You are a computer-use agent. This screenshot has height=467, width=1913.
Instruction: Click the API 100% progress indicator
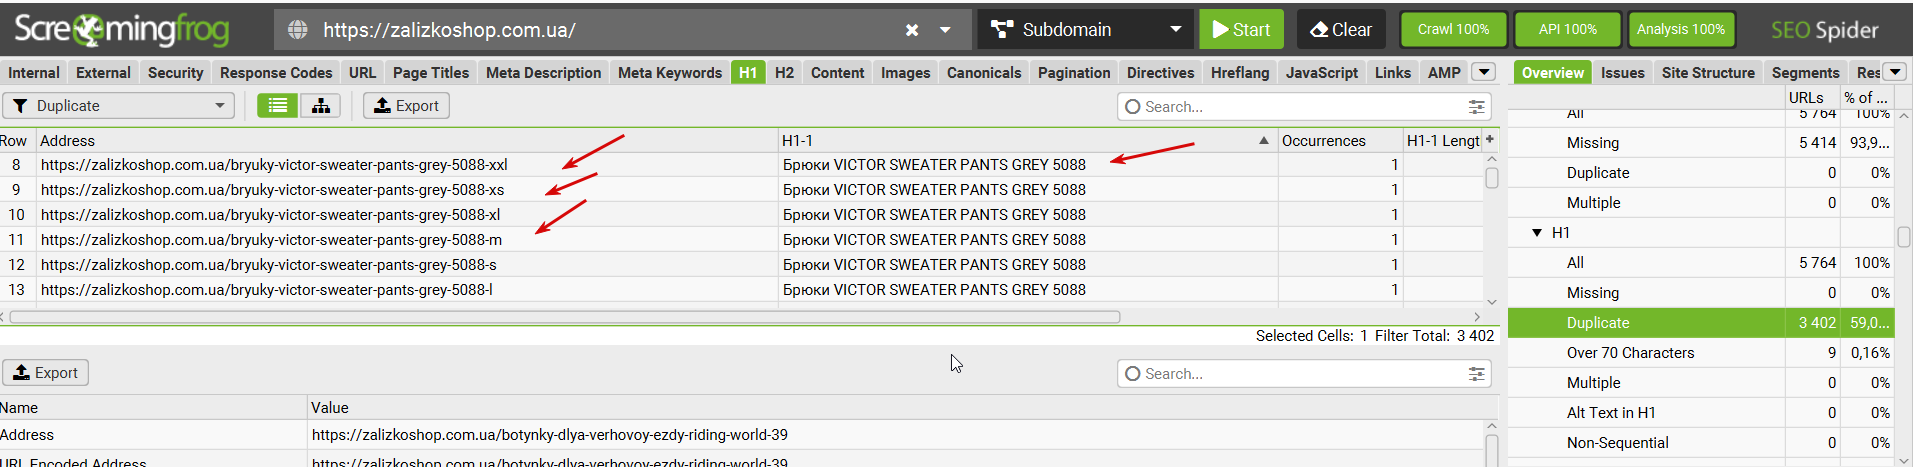(1567, 30)
